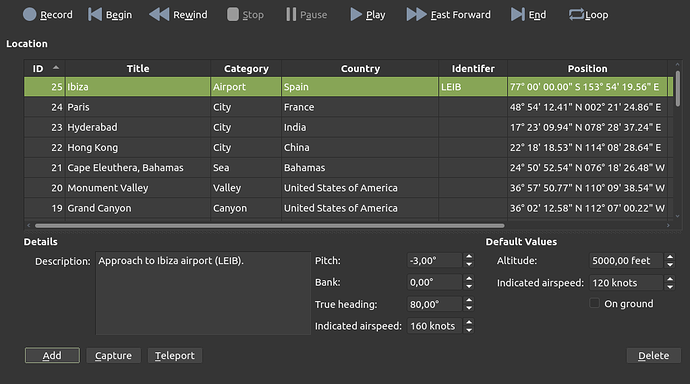Click the Pause control
This screenshot has height=384, width=690.
point(306,15)
